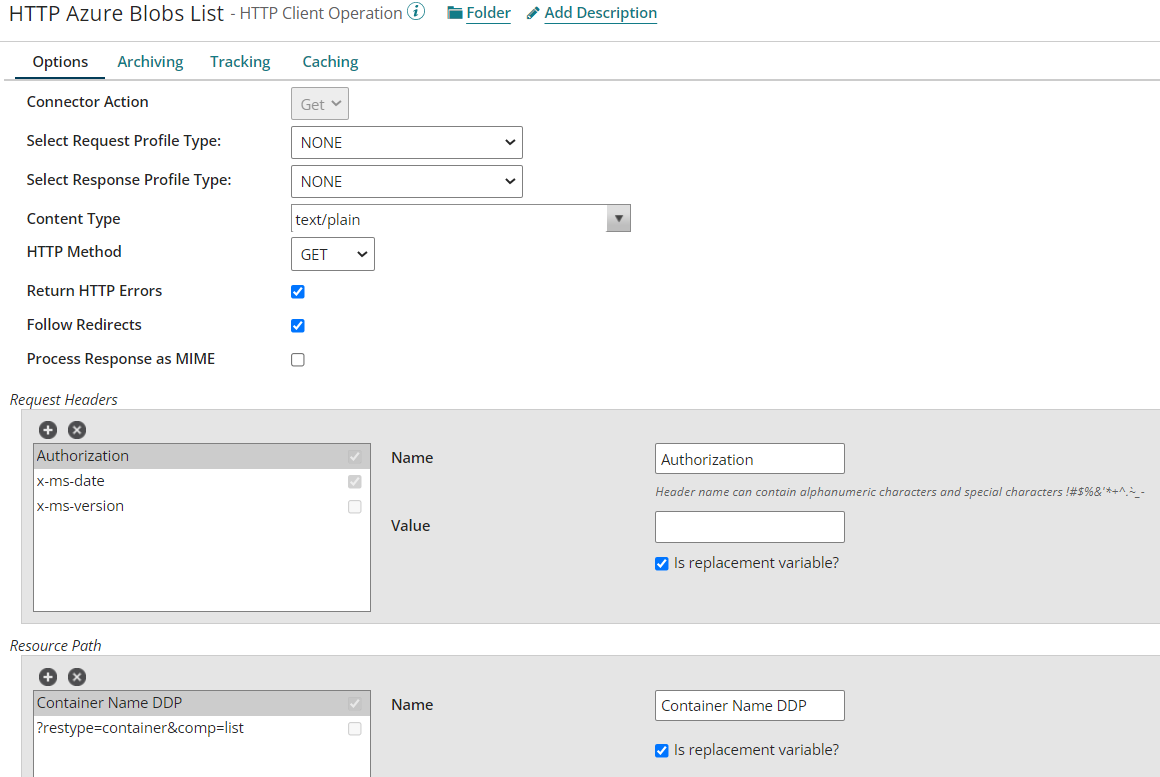
Task: Open the HTTP Client Operation info tooltip
Action: 417,12
